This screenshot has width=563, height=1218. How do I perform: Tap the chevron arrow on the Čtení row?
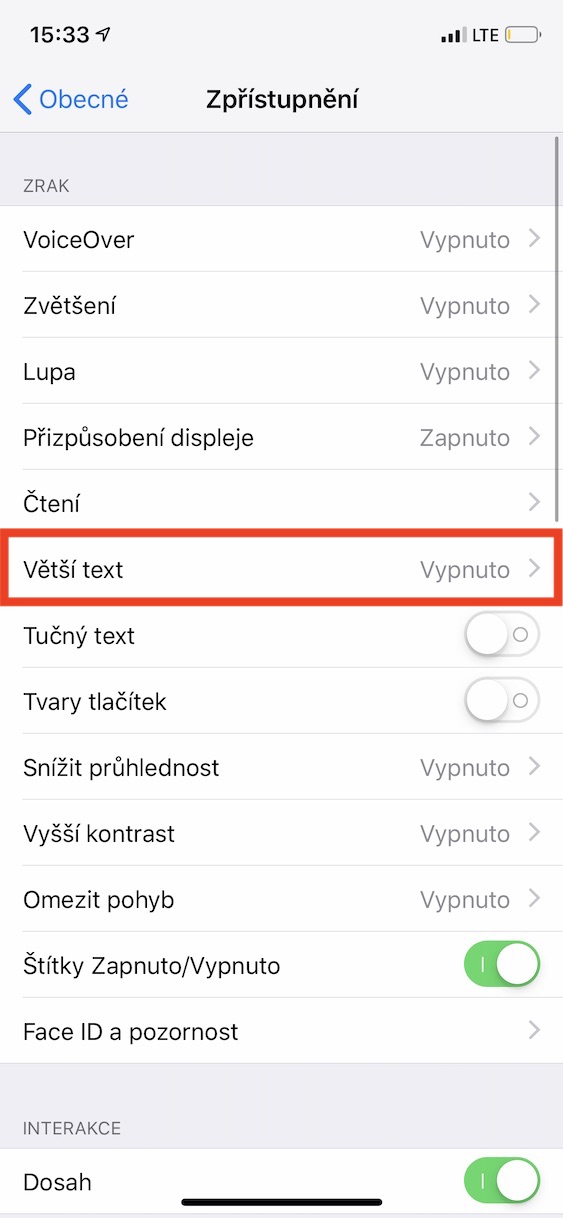(534, 503)
